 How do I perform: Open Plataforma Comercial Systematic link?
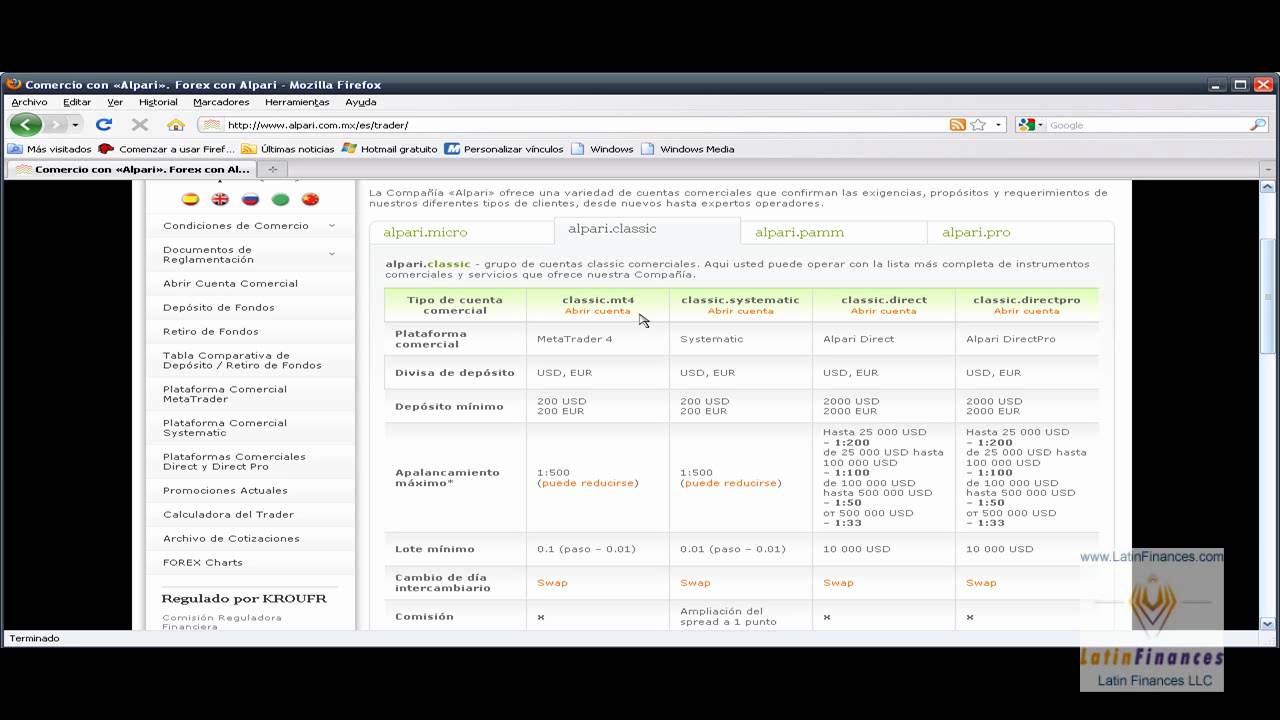coord(225,428)
